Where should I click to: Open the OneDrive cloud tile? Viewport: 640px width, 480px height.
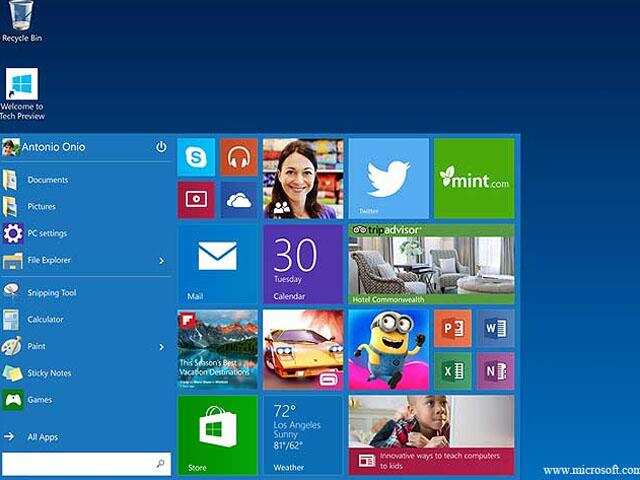coord(238,200)
